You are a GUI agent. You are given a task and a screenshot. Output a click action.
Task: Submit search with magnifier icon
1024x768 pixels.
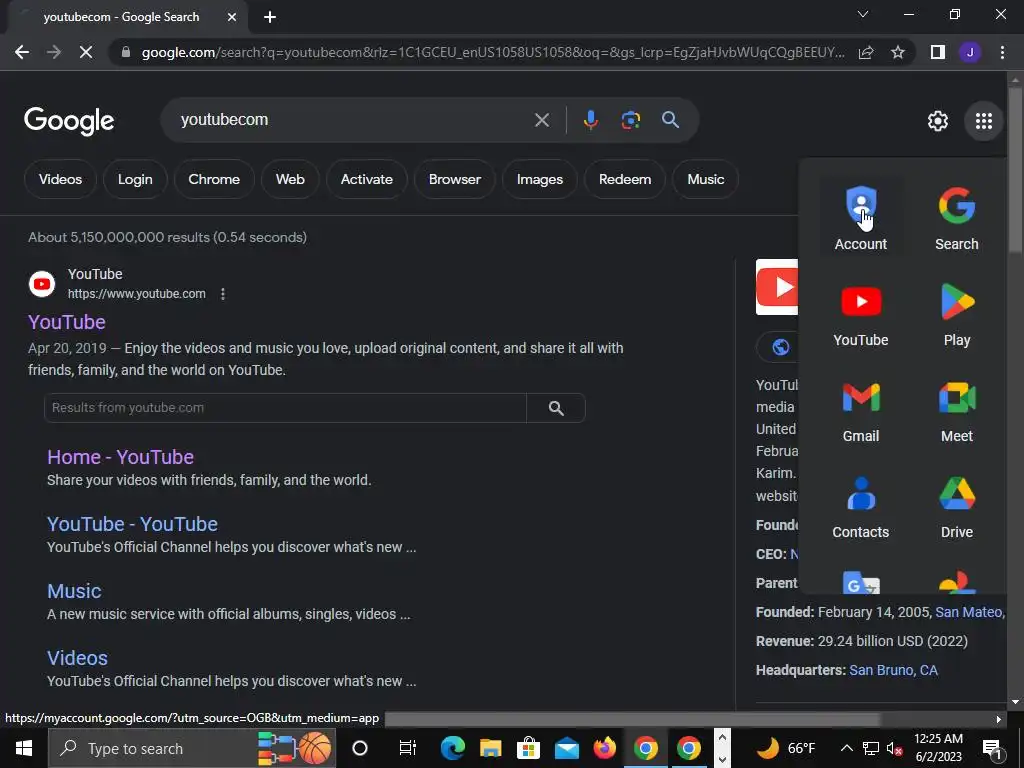coord(670,120)
